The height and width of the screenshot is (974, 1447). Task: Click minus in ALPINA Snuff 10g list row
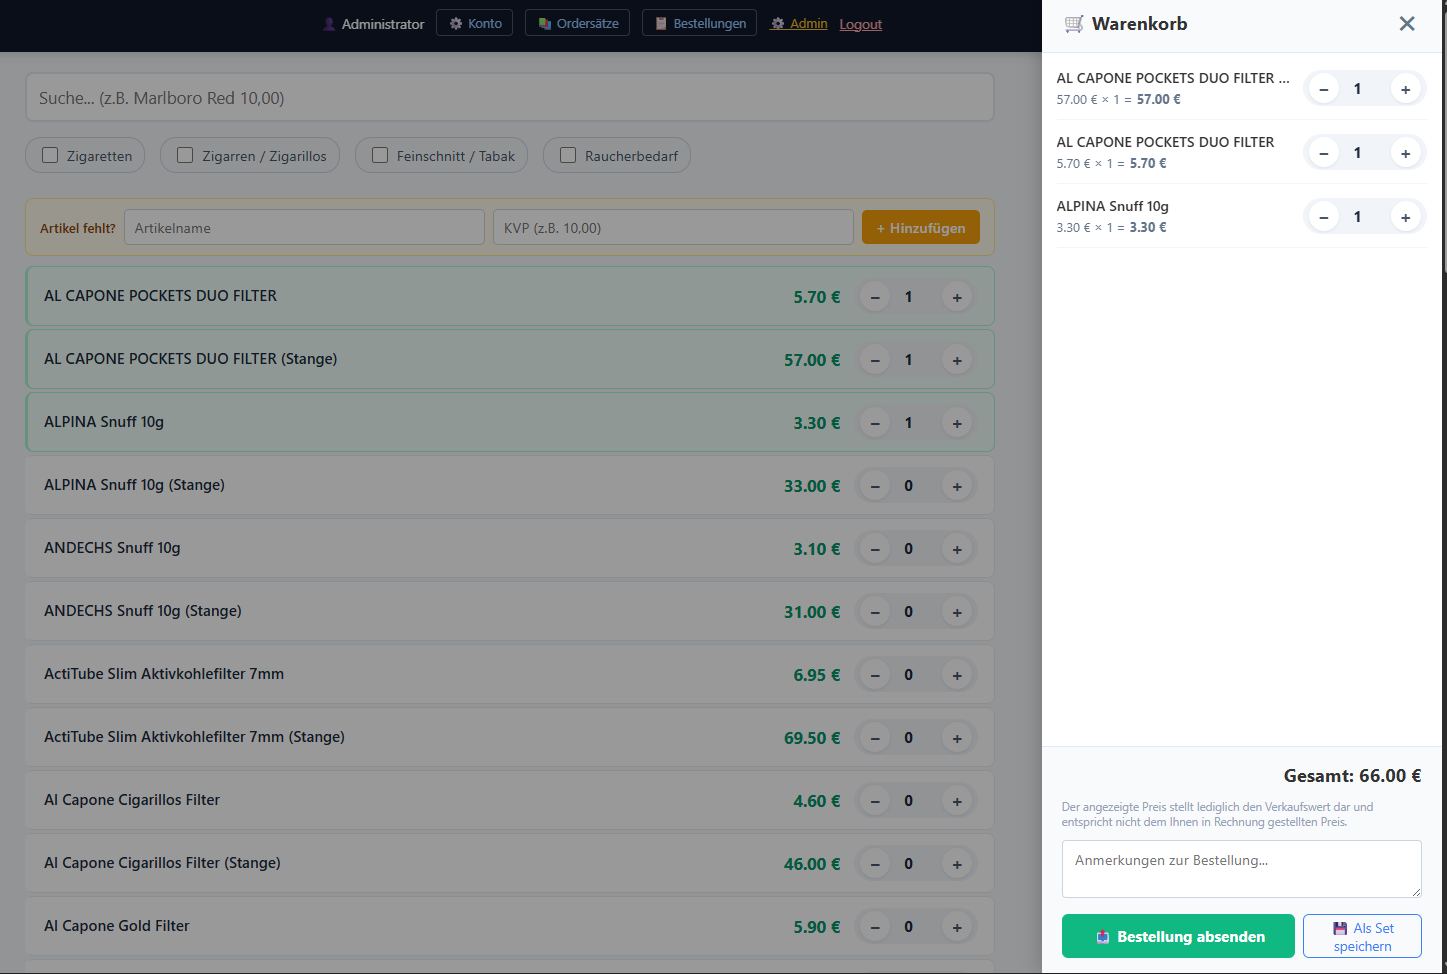click(x=875, y=423)
